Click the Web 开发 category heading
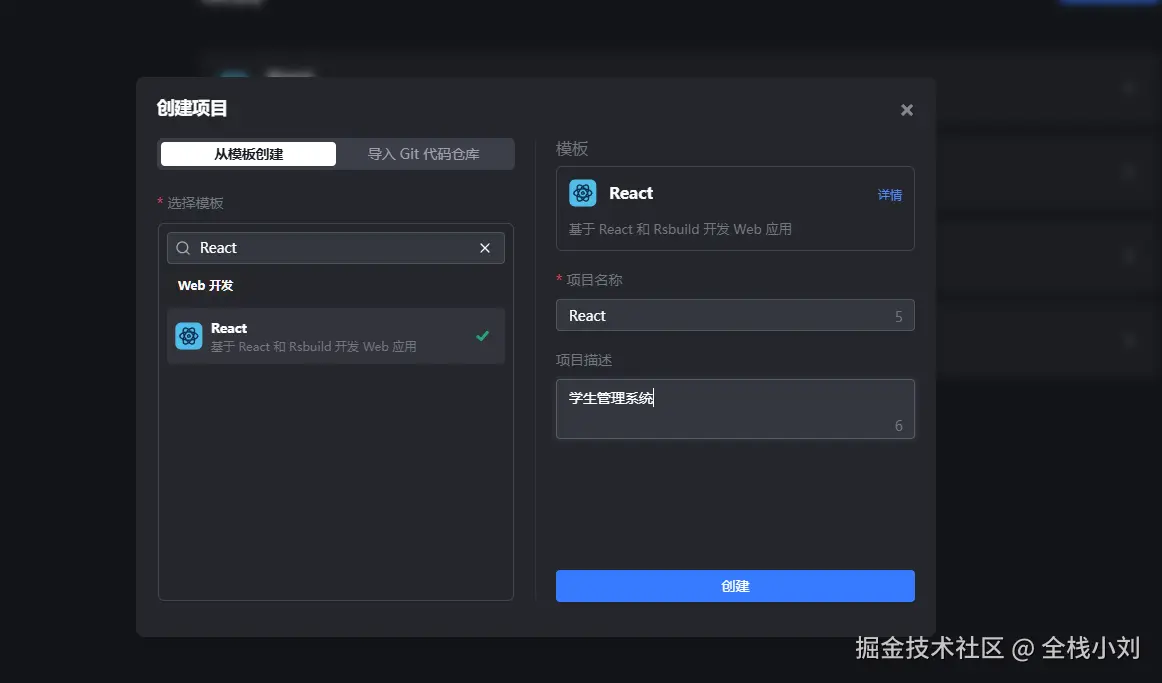The height and width of the screenshot is (683, 1162). [x=205, y=285]
